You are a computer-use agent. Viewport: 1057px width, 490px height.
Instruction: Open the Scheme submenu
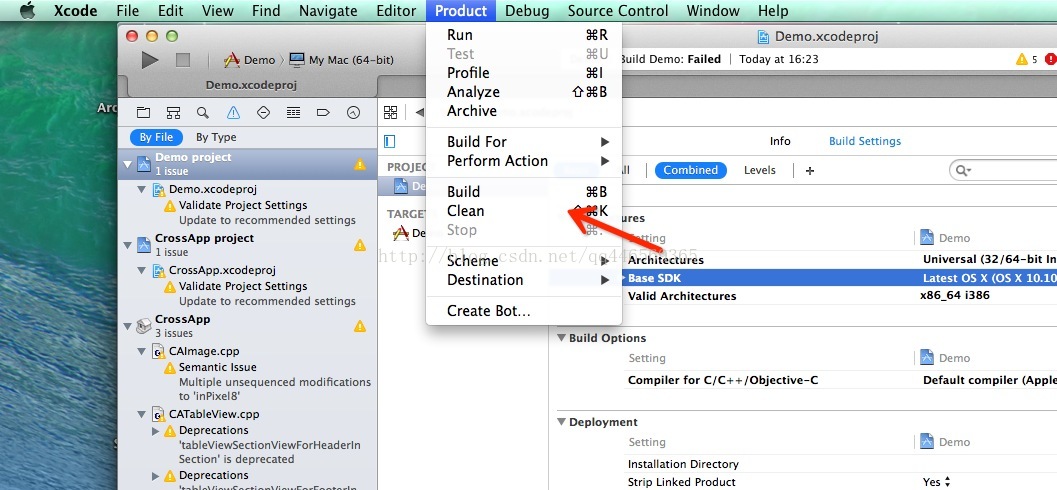pos(524,261)
